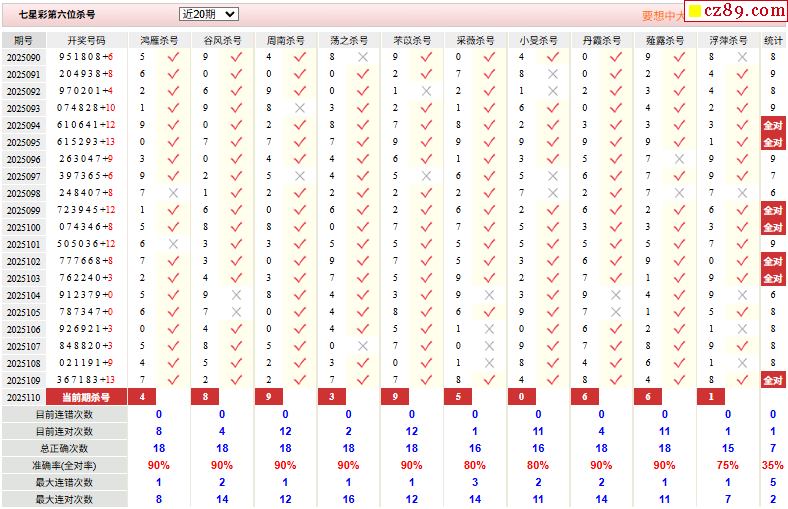The image size is (788, 509).
Task: Click the X mark for 谷风杀号 in row 2025104
Action: pyautogui.click(x=236, y=295)
